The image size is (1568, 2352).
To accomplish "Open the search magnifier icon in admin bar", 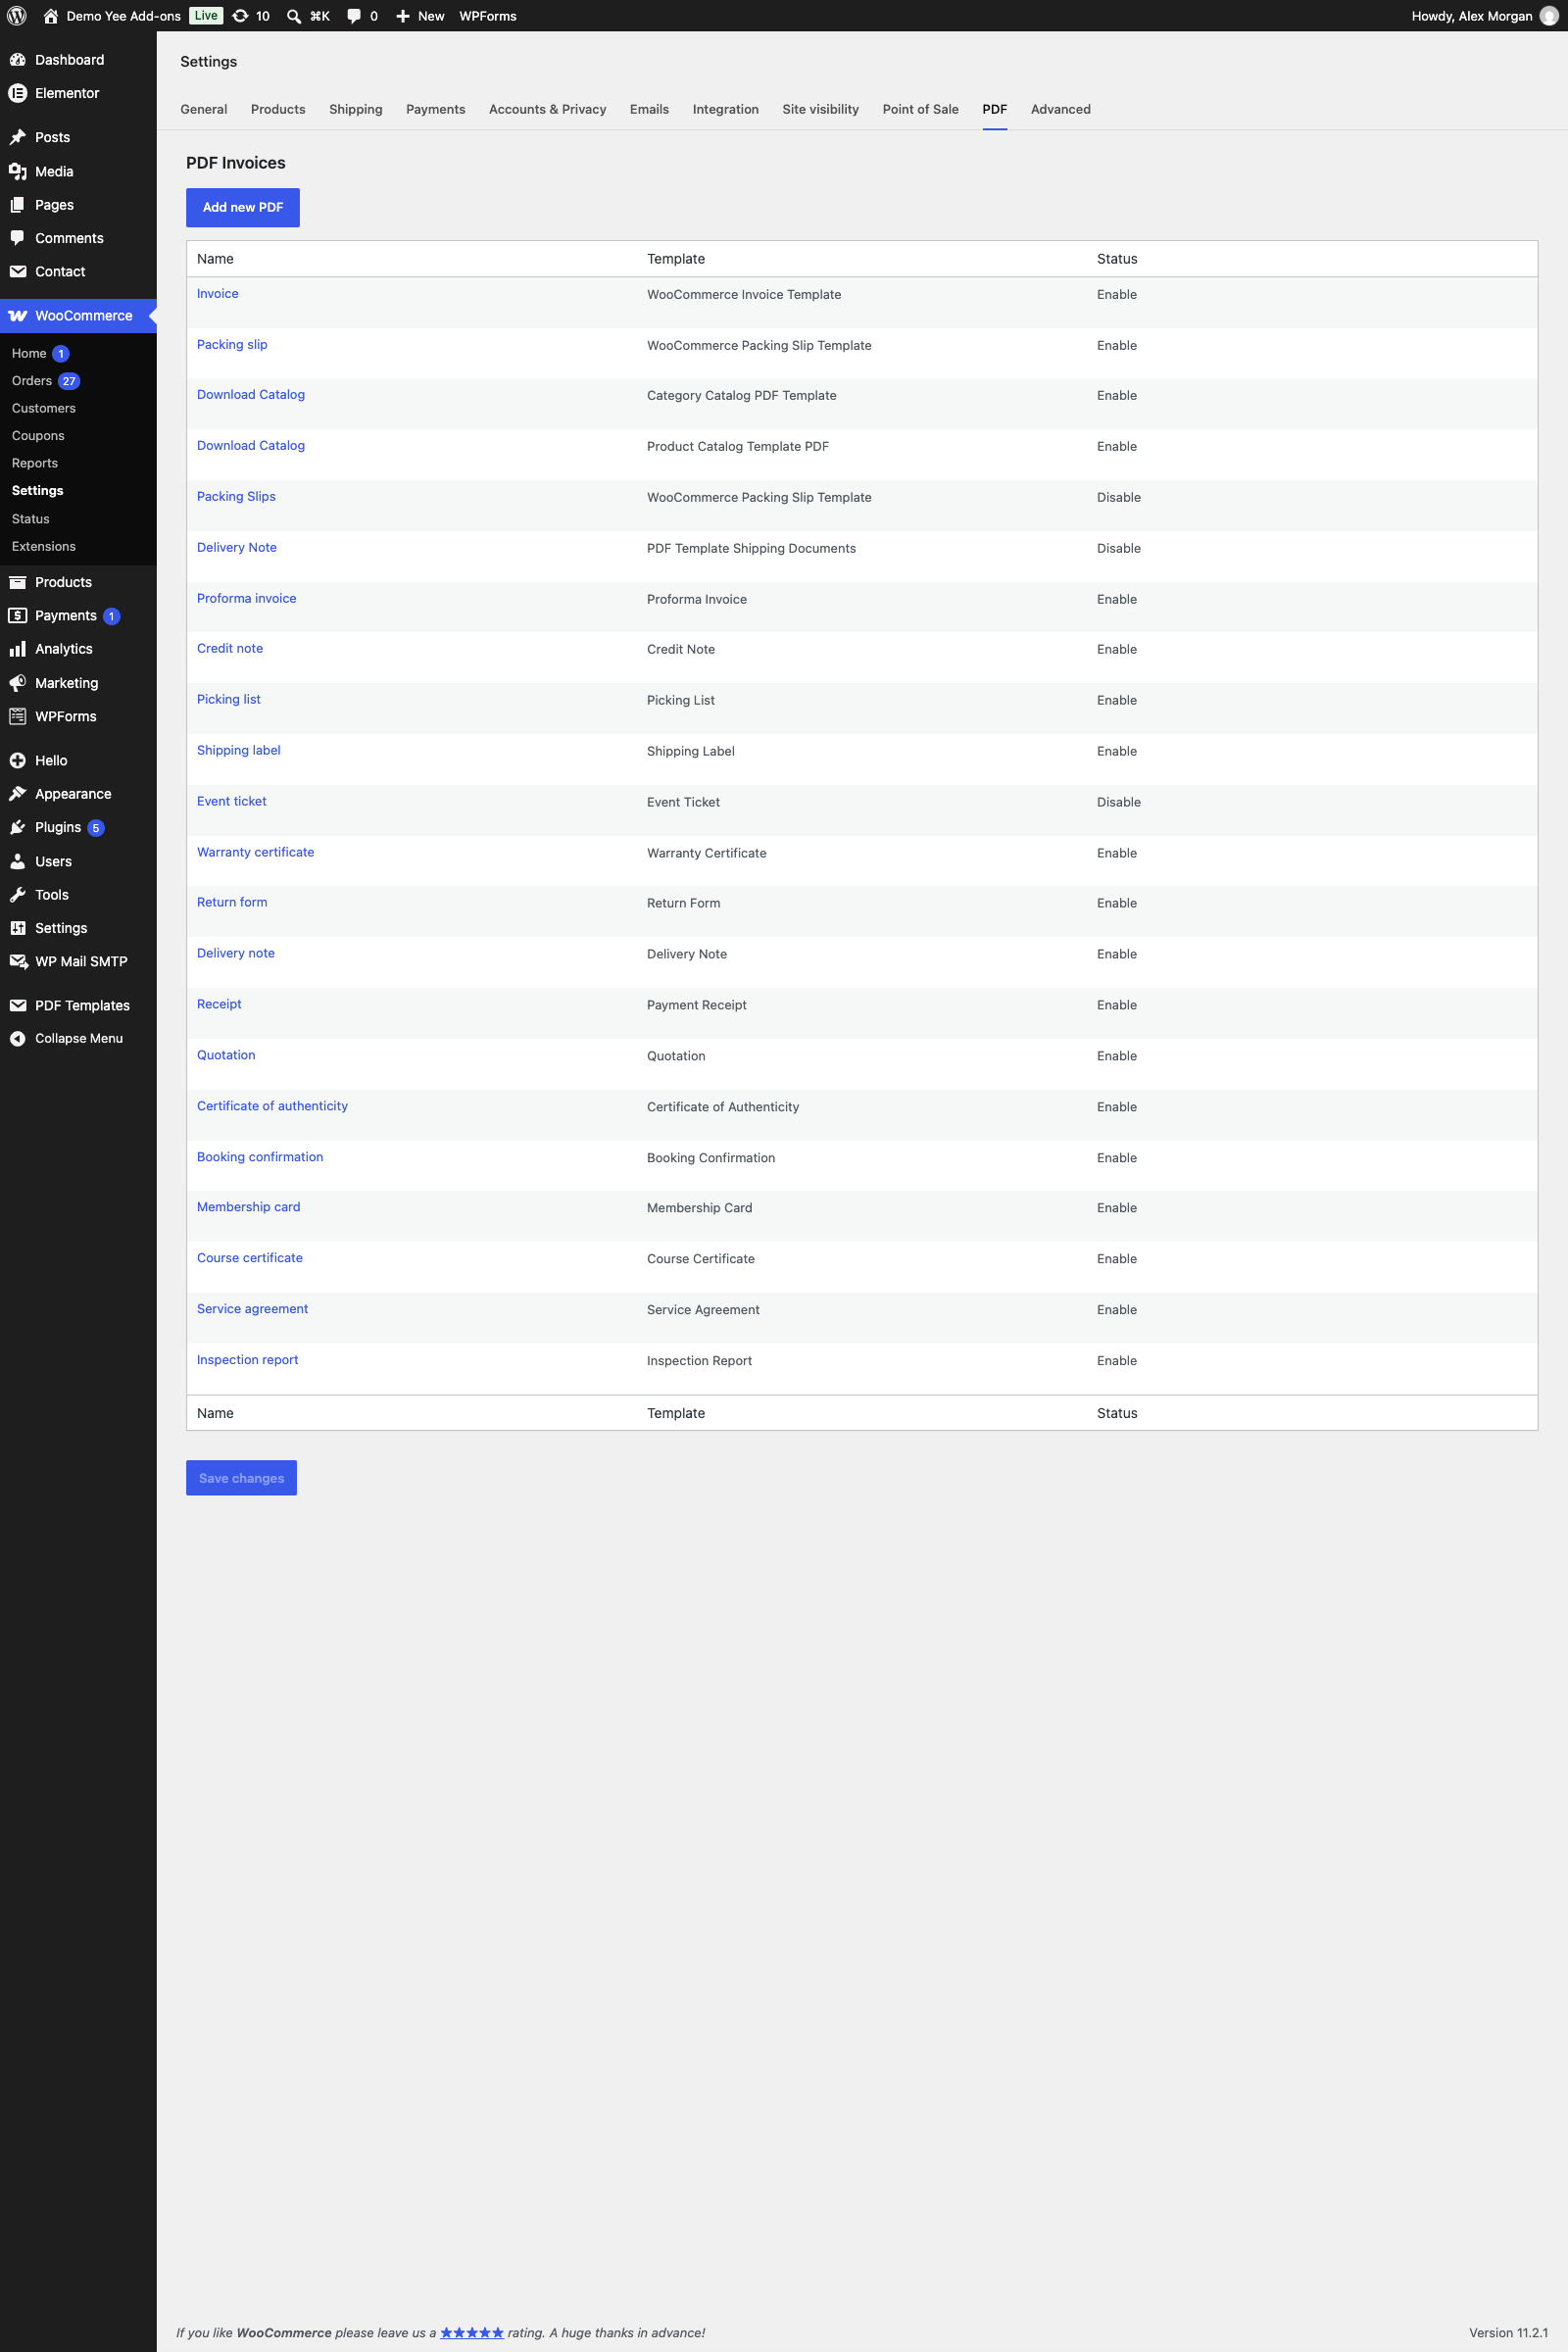I will [x=294, y=16].
